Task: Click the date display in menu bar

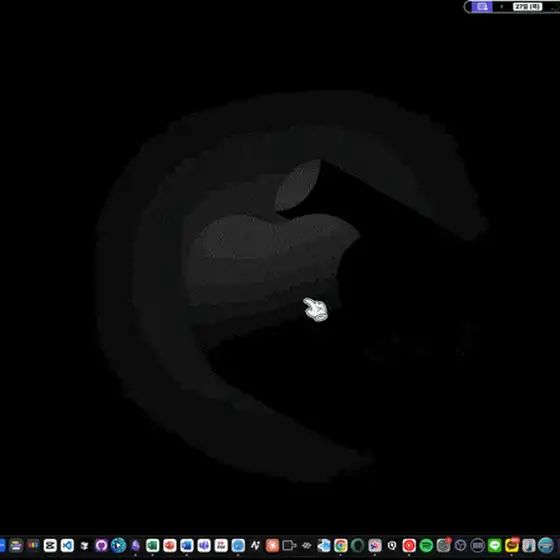Action: pos(528,7)
